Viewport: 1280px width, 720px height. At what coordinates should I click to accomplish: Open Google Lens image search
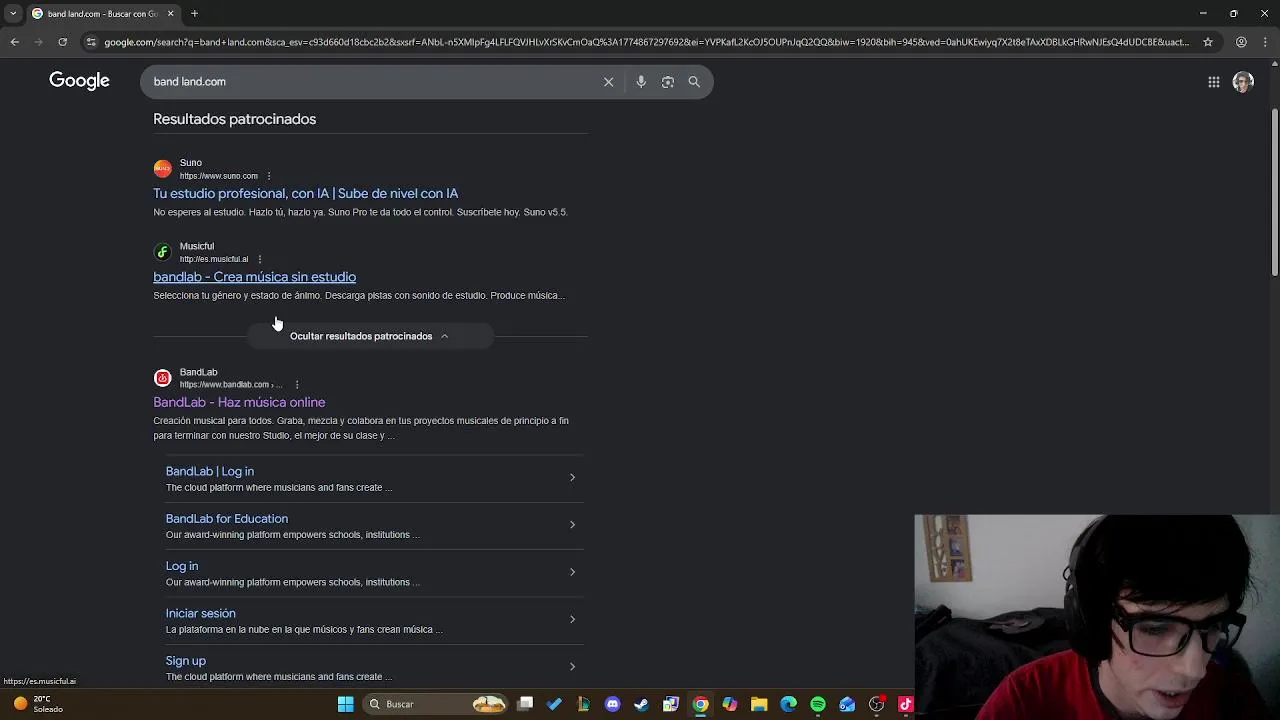[668, 82]
